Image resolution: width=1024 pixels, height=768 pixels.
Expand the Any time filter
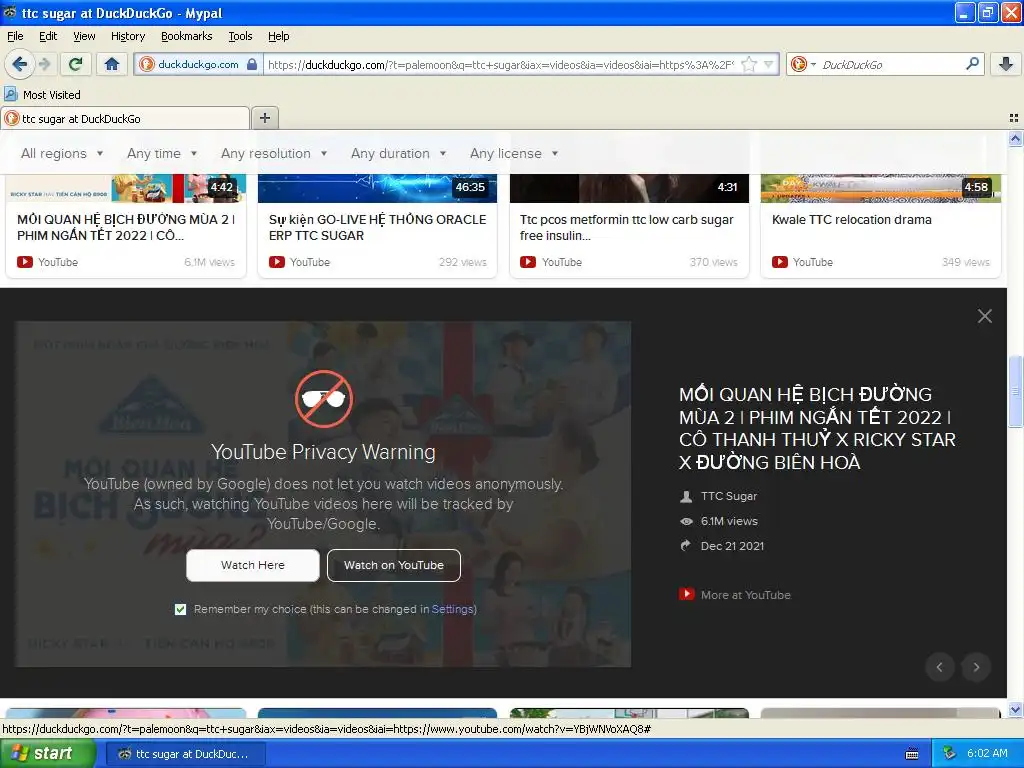point(162,153)
